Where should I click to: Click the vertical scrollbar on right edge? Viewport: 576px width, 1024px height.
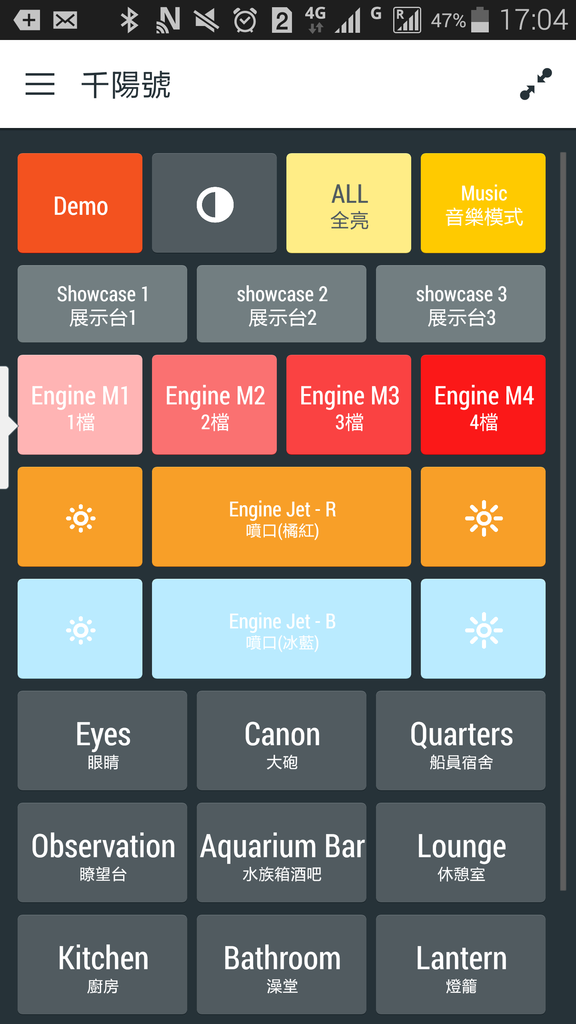point(563,521)
